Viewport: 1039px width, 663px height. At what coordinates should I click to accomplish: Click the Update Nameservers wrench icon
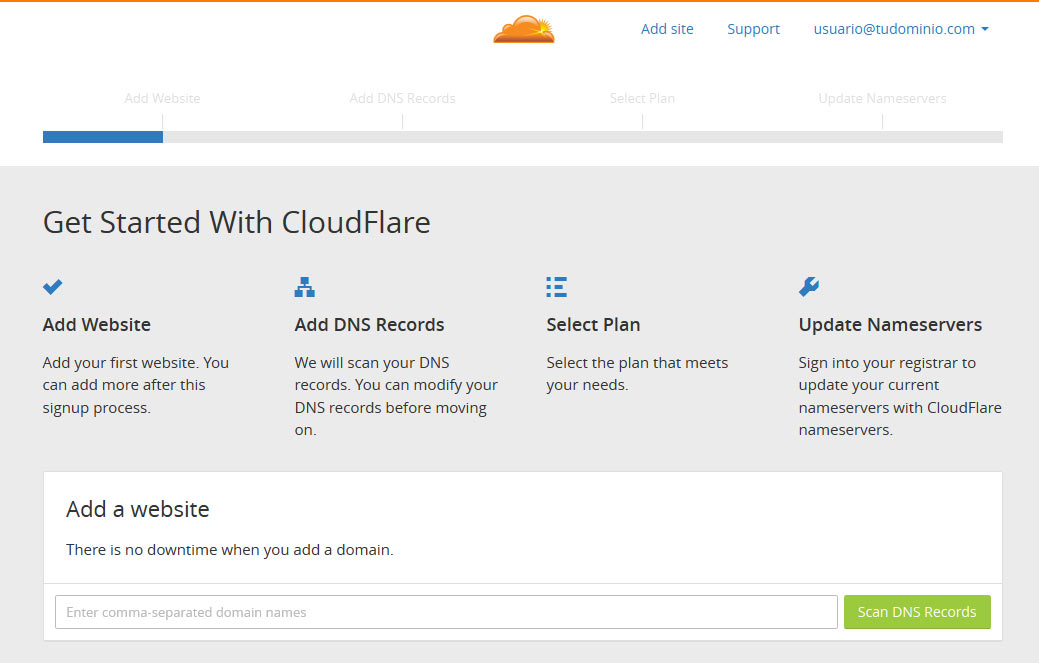pos(809,287)
